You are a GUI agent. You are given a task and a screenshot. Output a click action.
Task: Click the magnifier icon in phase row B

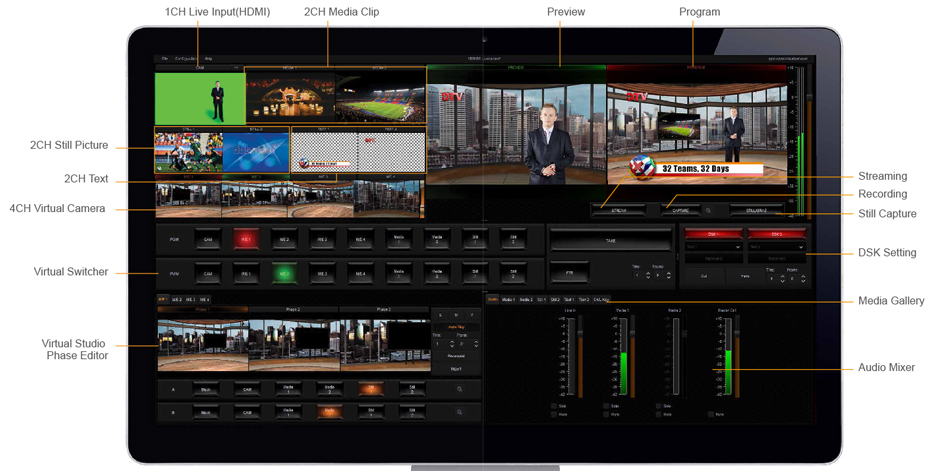click(460, 412)
